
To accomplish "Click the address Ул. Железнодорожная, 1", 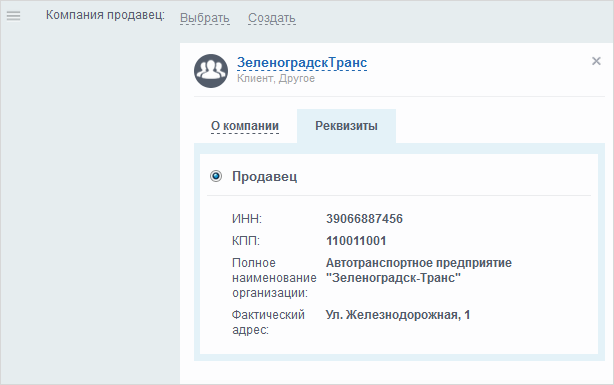I will (398, 315).
